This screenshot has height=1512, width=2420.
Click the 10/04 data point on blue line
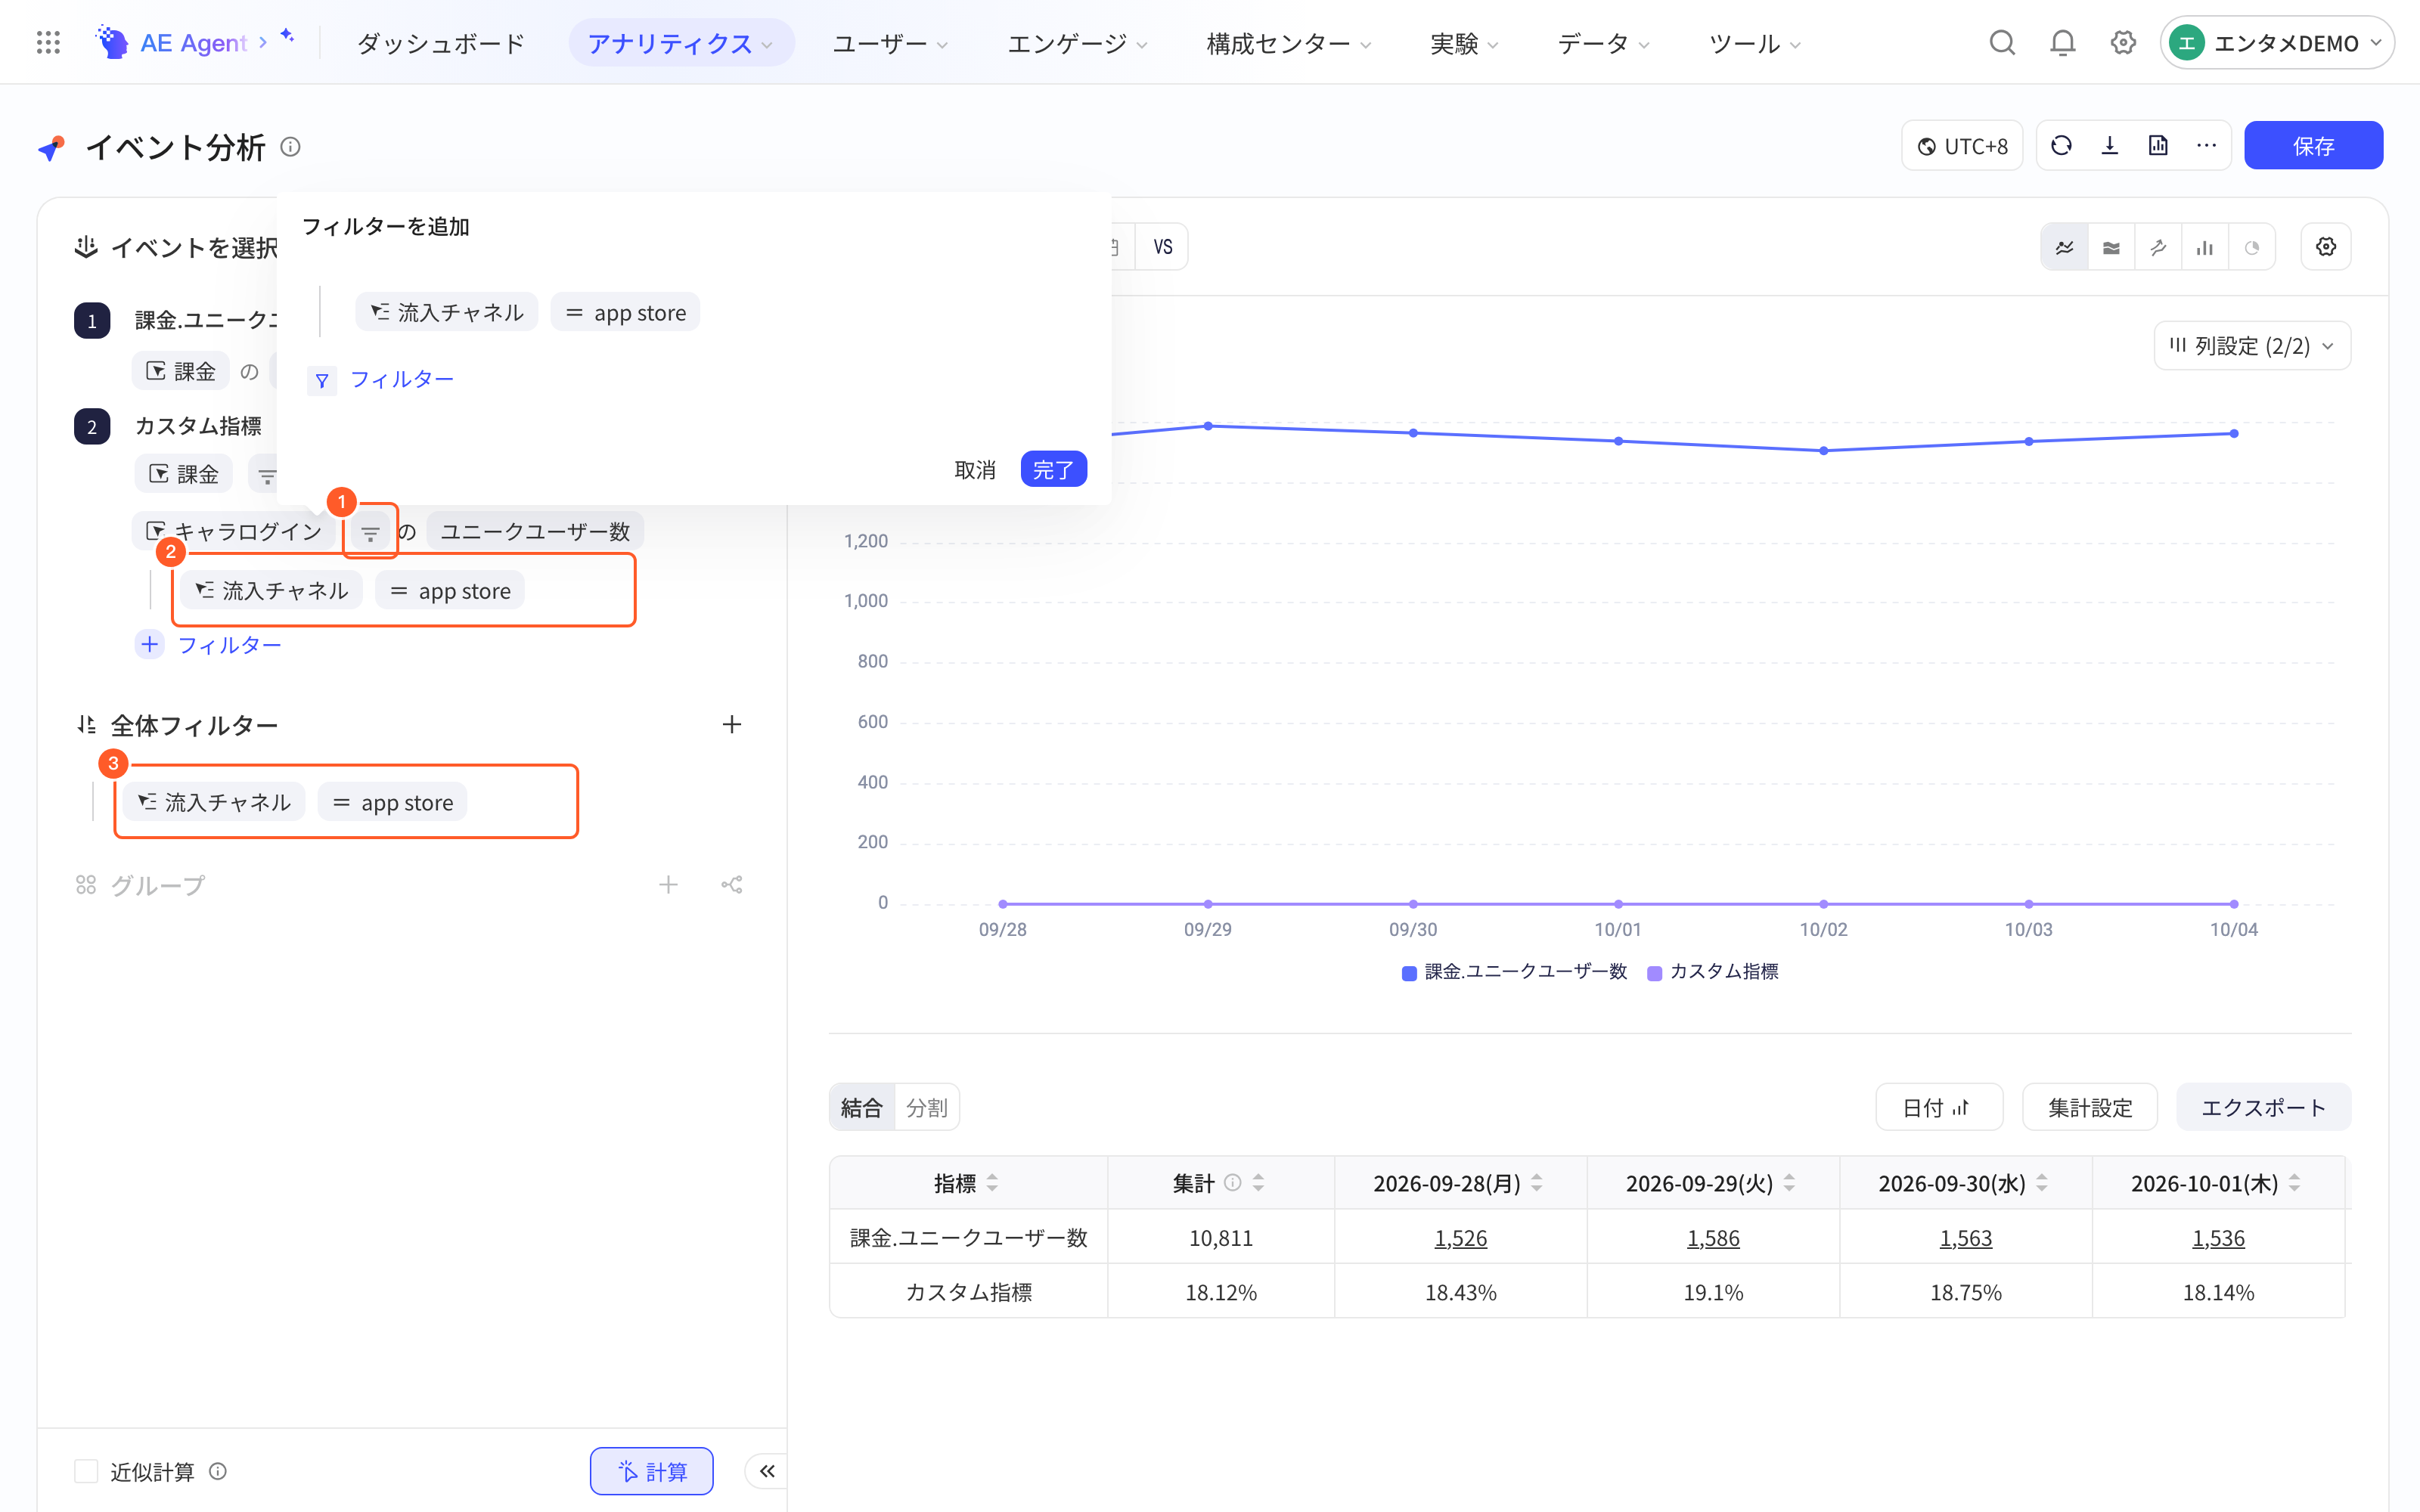coord(2233,433)
